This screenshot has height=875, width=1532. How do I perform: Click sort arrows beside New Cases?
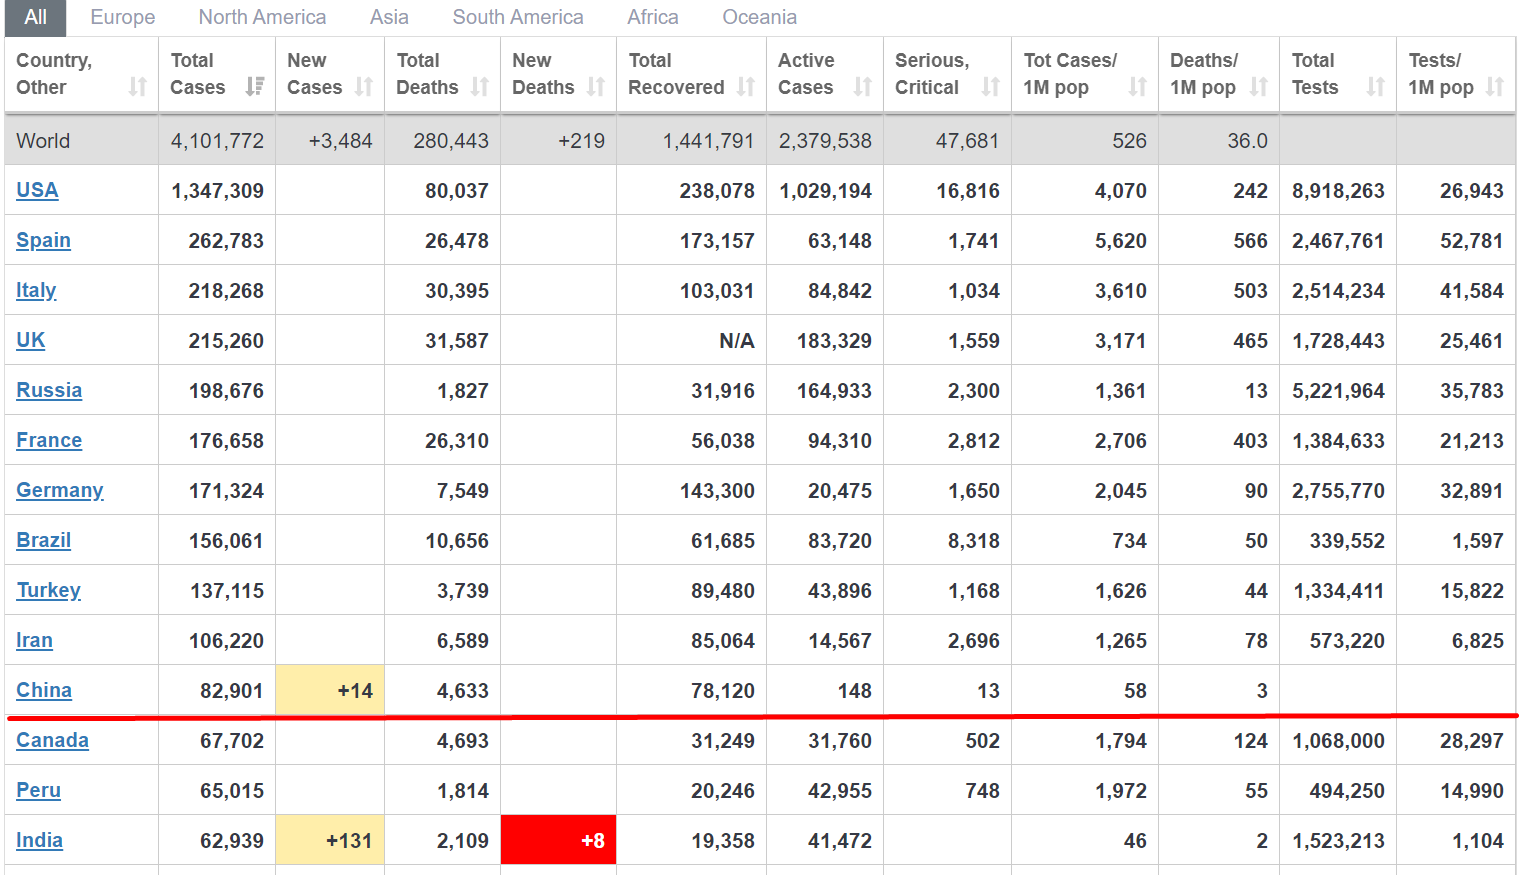click(364, 87)
